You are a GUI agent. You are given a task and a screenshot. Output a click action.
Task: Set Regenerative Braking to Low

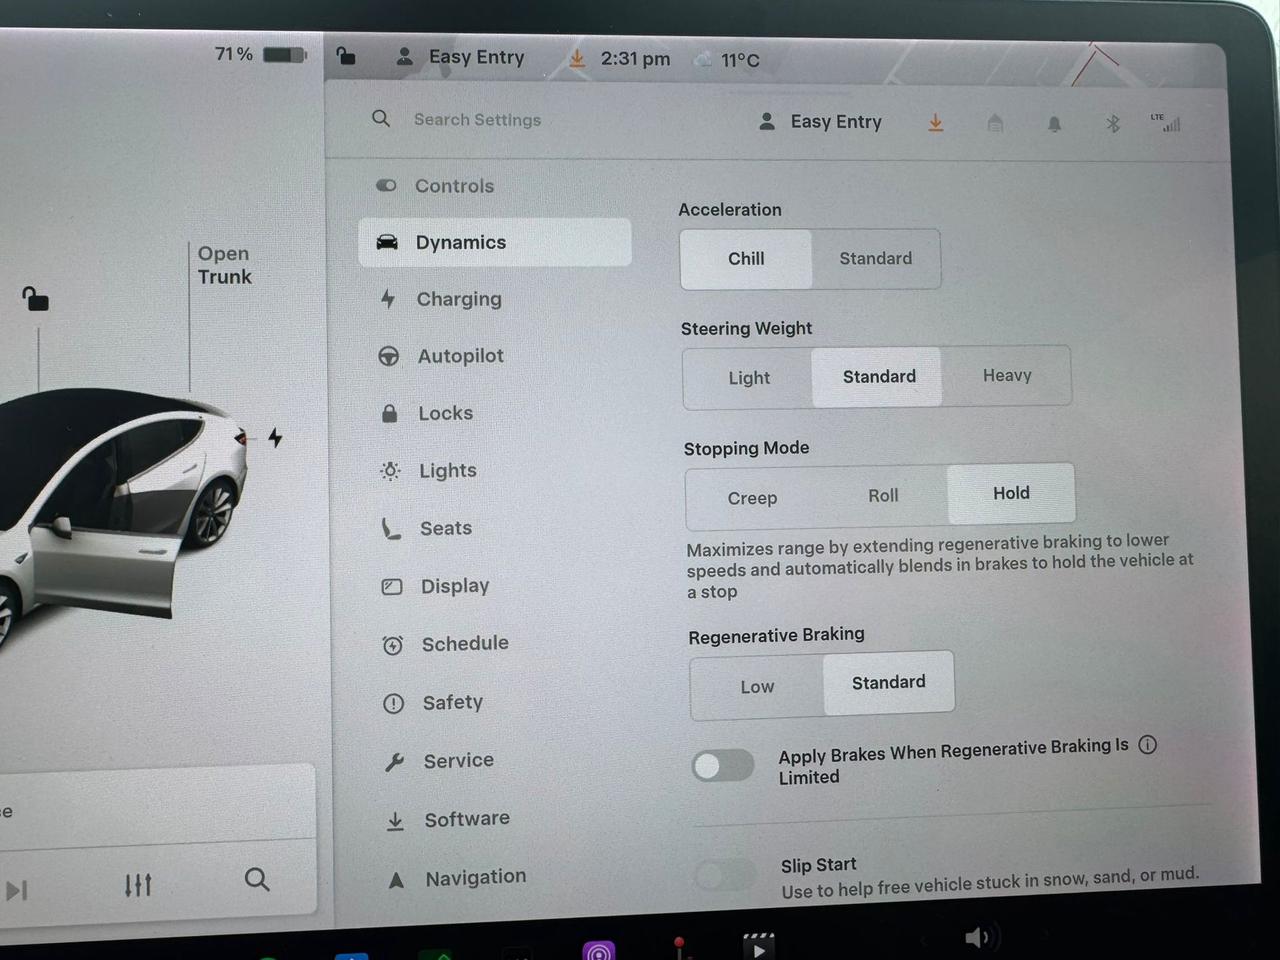(757, 687)
